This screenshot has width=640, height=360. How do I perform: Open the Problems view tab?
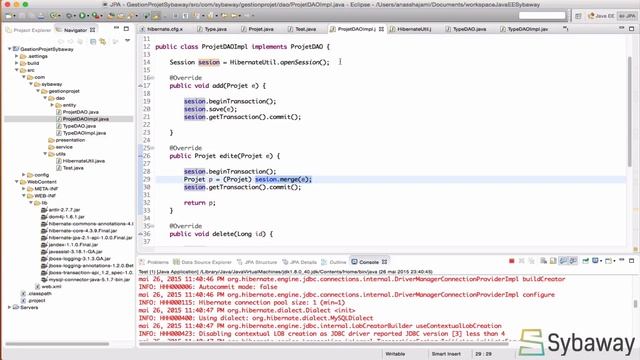click(x=154, y=262)
